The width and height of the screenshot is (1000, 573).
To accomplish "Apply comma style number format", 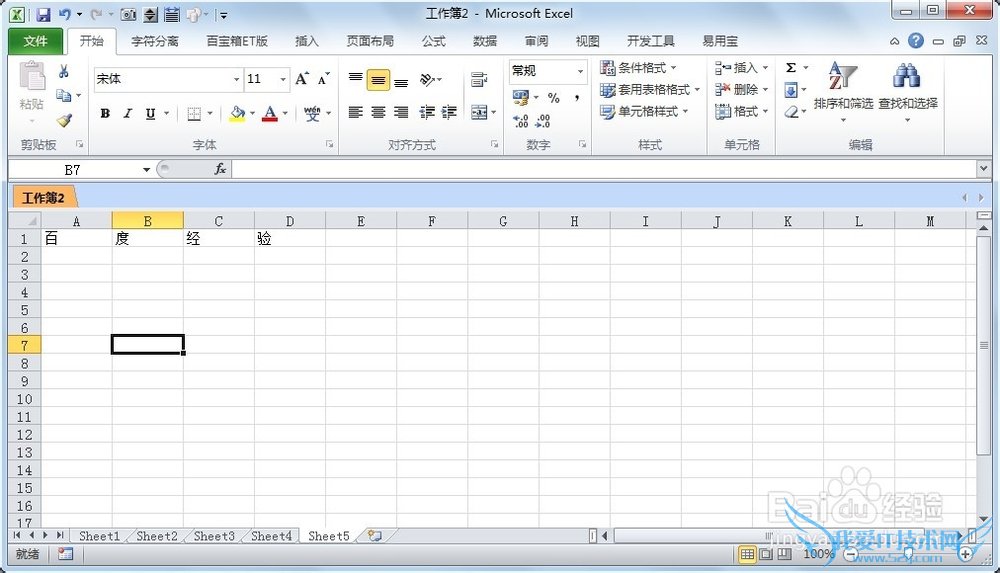I will pos(577,98).
